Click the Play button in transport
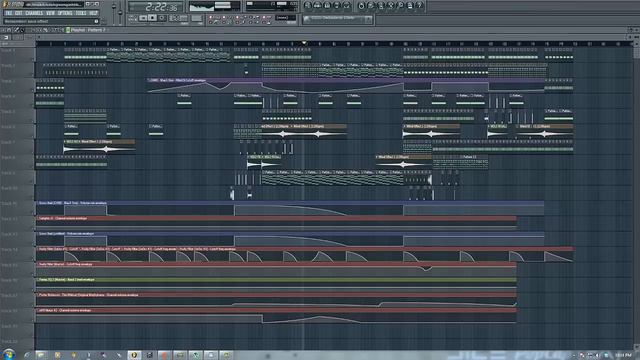640x360 pixels. [143, 18]
